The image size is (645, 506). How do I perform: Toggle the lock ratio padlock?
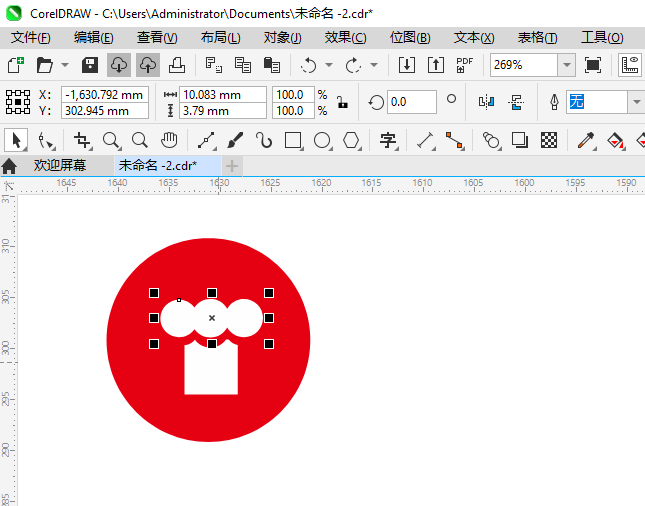pyautogui.click(x=342, y=102)
